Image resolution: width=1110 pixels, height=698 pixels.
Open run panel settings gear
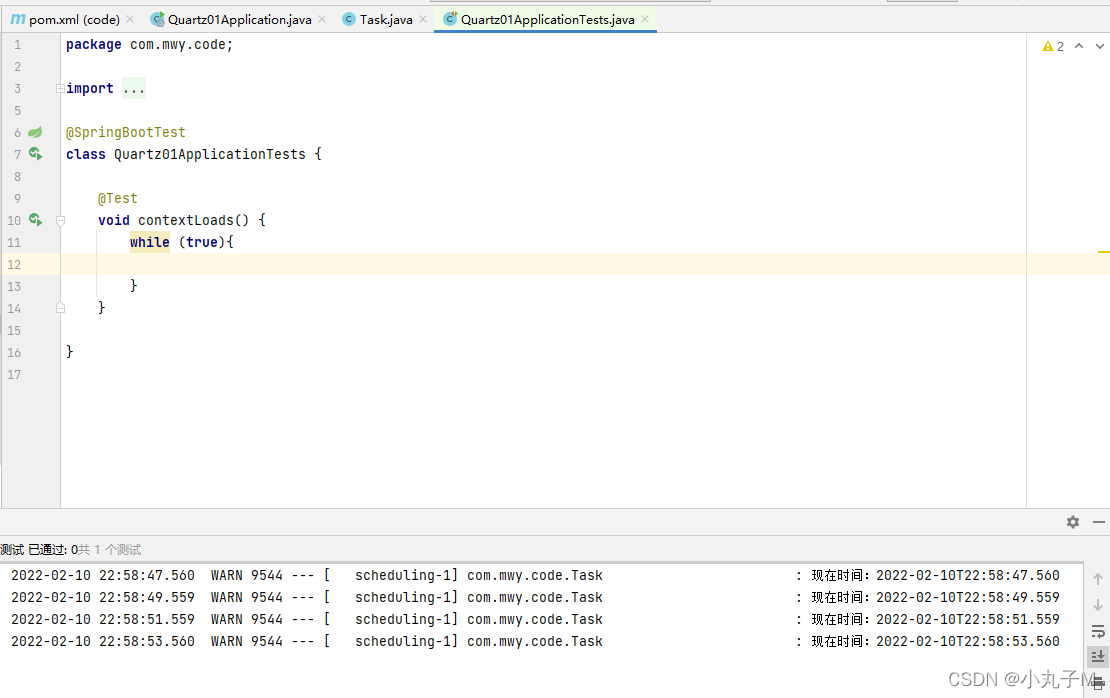pyautogui.click(x=1073, y=522)
